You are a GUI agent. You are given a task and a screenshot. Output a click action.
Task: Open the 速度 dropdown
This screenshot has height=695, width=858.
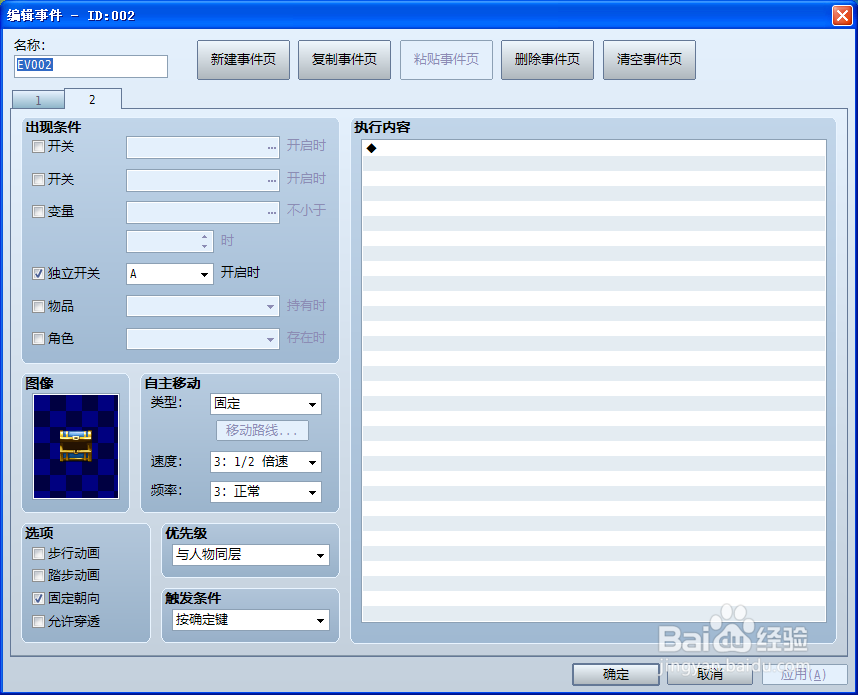(265, 462)
